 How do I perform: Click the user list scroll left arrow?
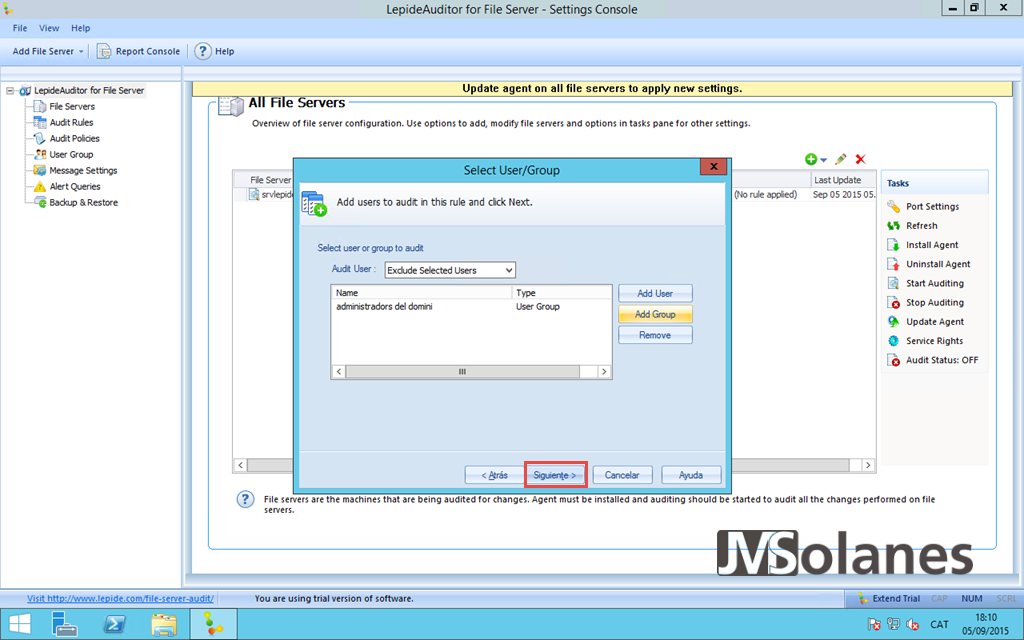(x=338, y=372)
